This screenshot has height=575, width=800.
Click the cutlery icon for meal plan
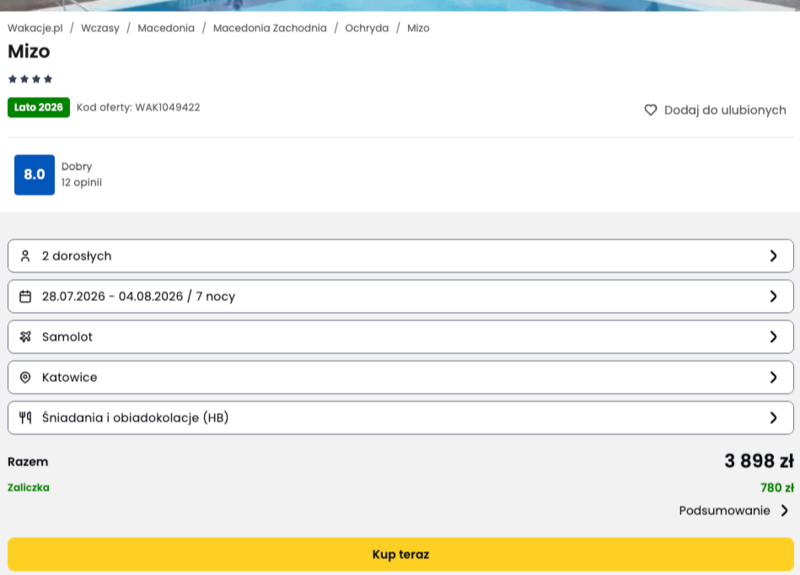point(26,418)
